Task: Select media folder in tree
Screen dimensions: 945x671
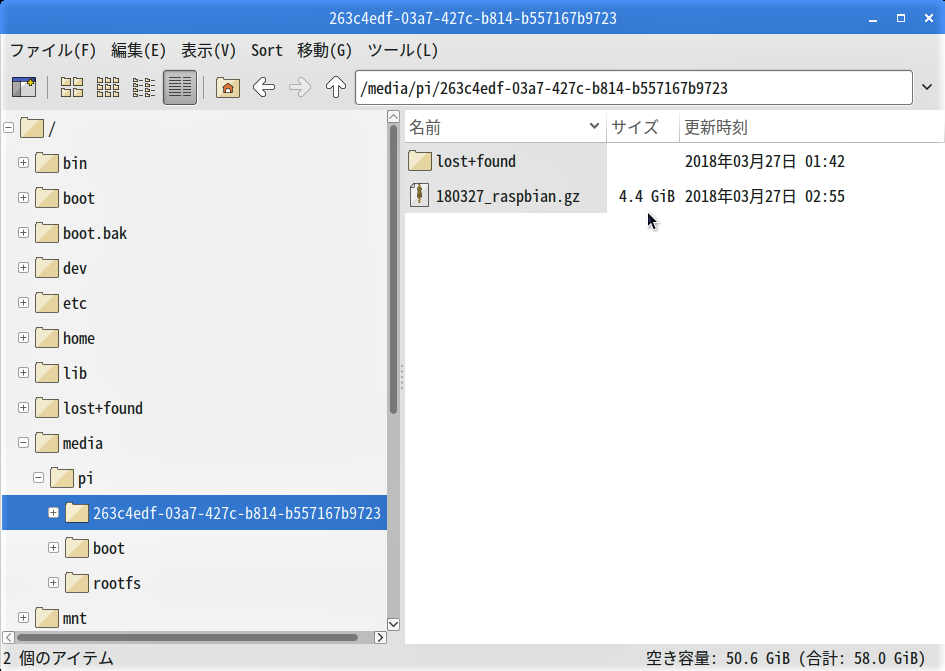Action: pyautogui.click(x=69, y=443)
